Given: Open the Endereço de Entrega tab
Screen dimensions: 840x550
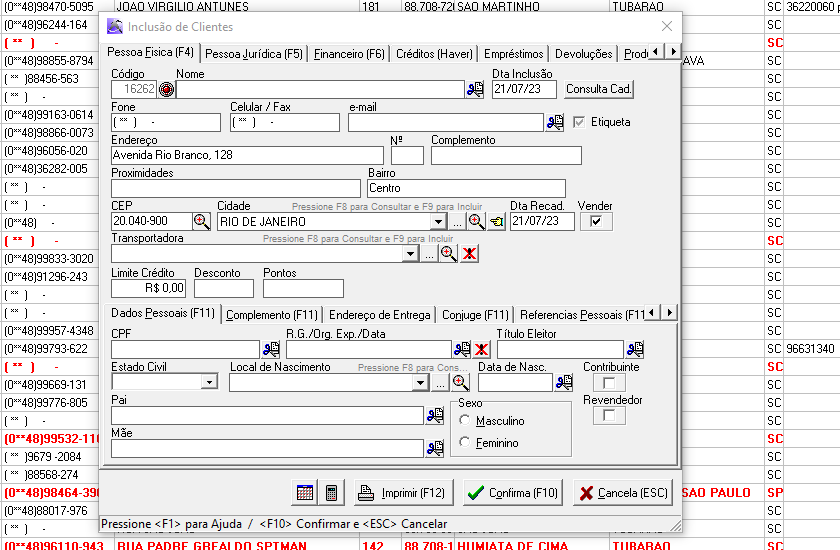Looking at the screenshot, I should click(379, 314).
